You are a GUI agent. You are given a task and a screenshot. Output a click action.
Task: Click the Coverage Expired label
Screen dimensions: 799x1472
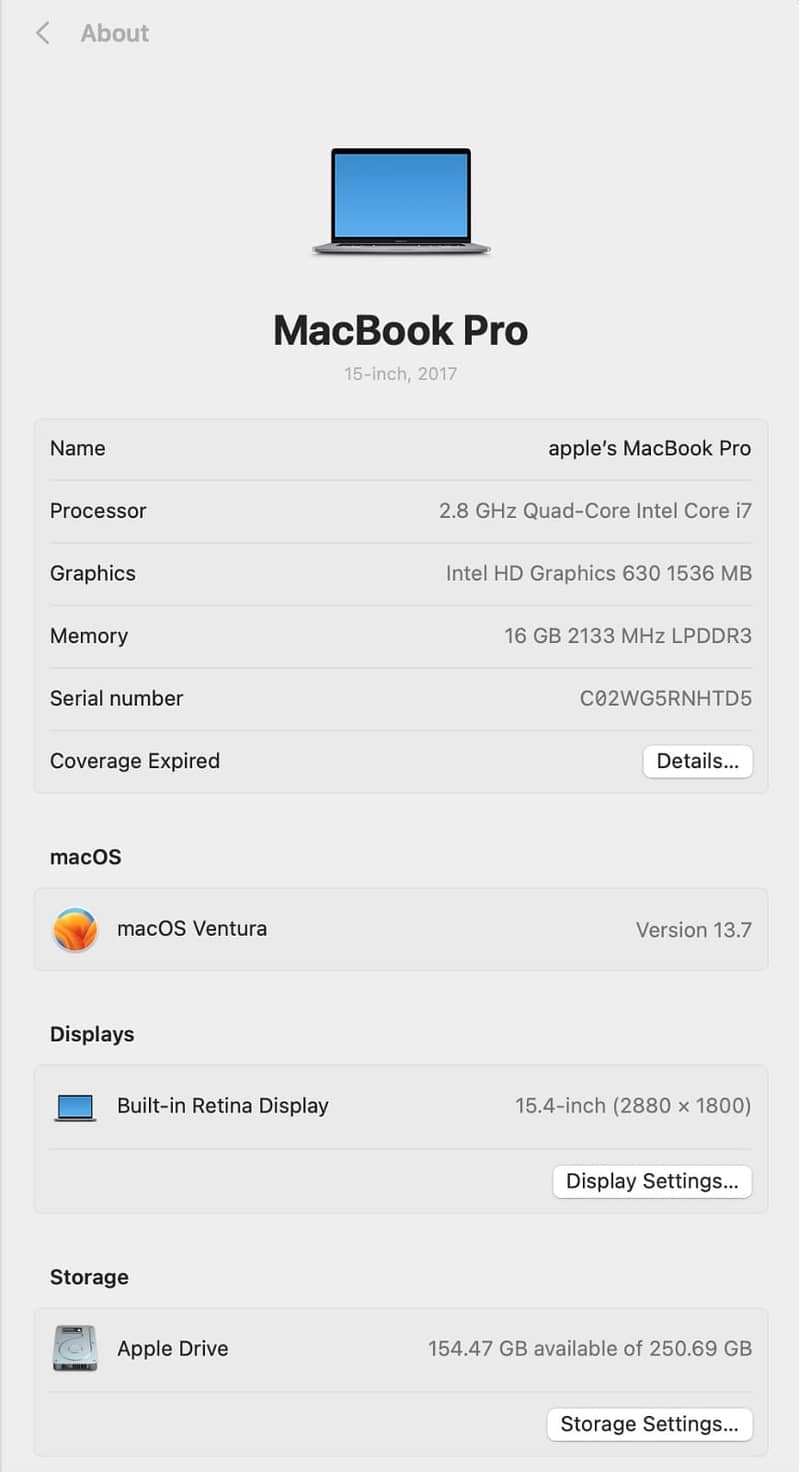135,761
